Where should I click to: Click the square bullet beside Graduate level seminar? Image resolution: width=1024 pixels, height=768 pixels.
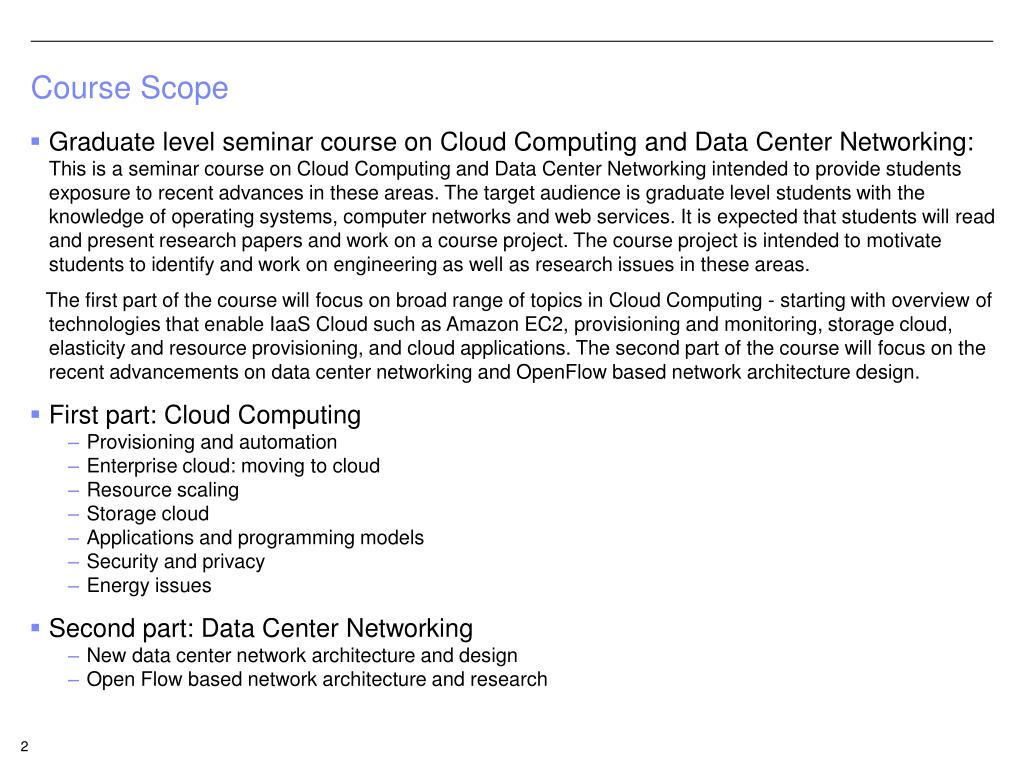(x=35, y=140)
